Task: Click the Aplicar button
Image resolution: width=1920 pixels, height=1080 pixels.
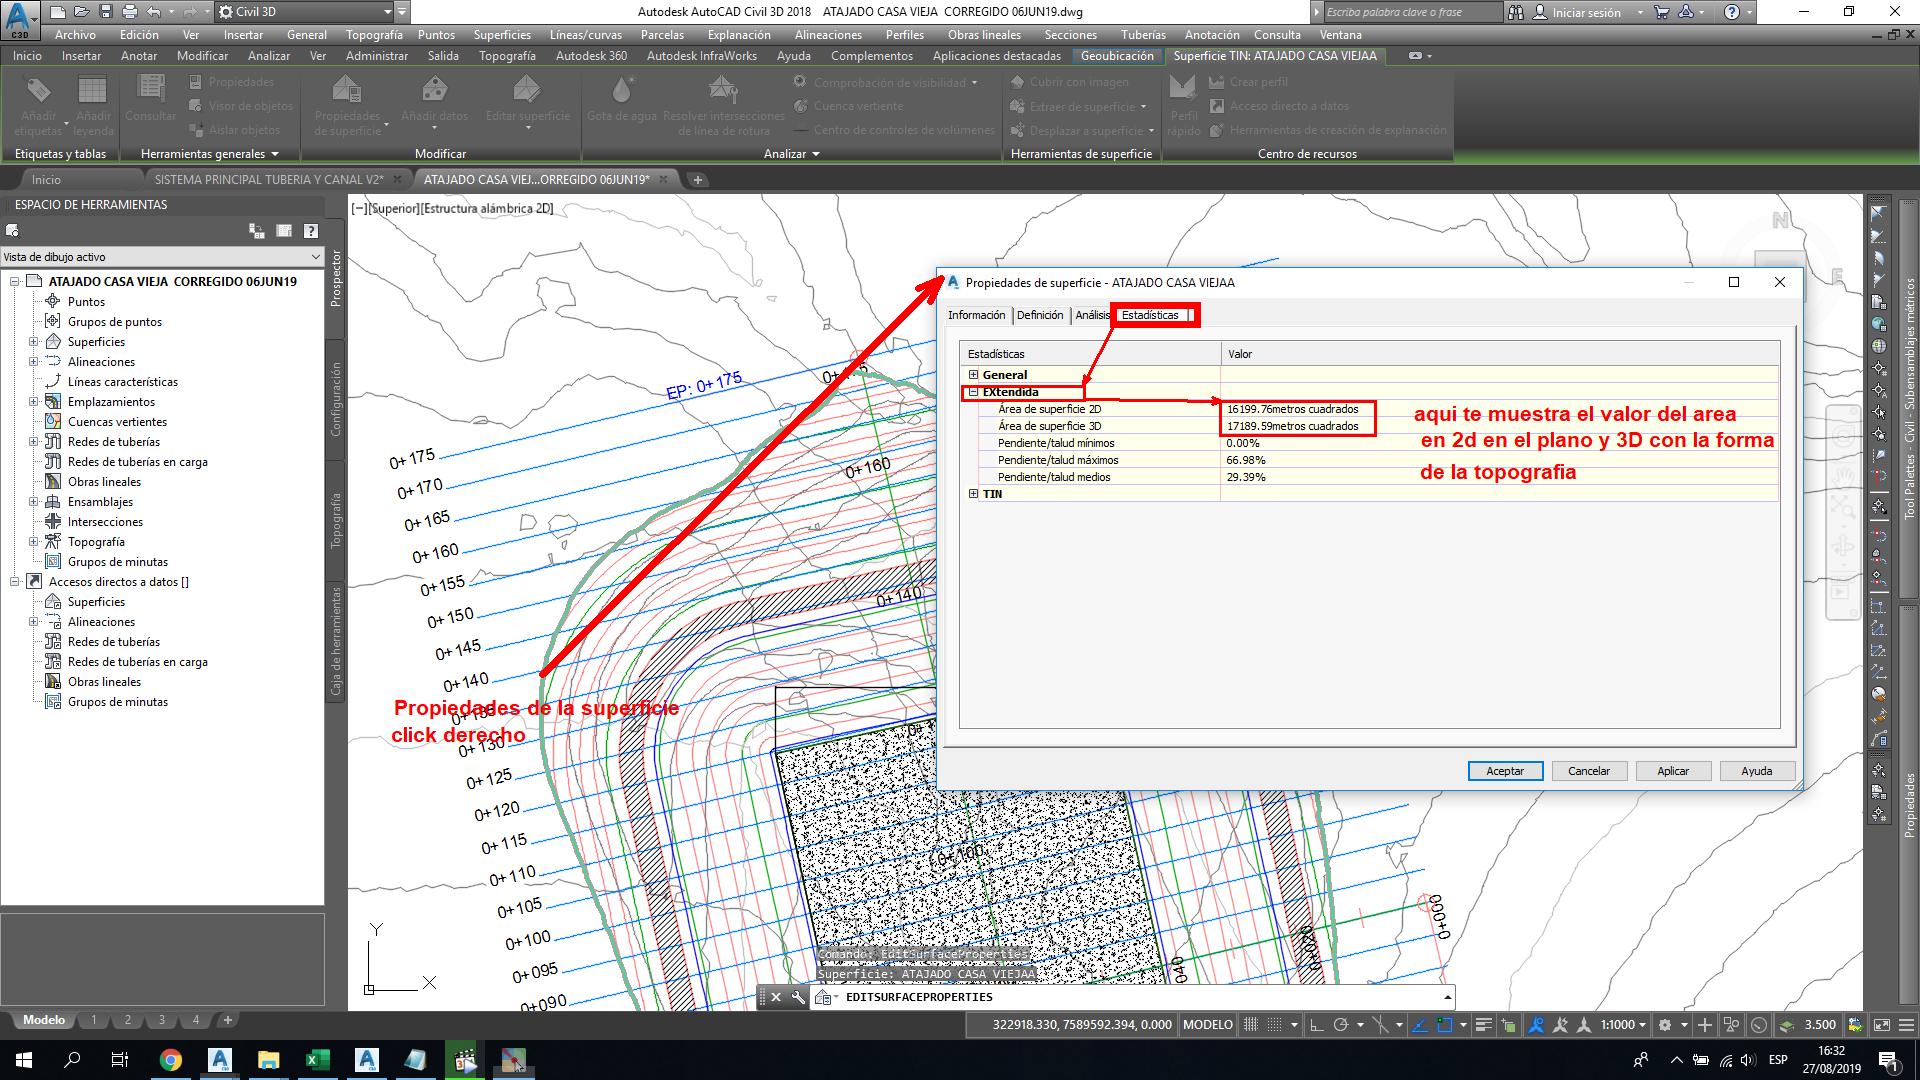Action: coord(1673,771)
